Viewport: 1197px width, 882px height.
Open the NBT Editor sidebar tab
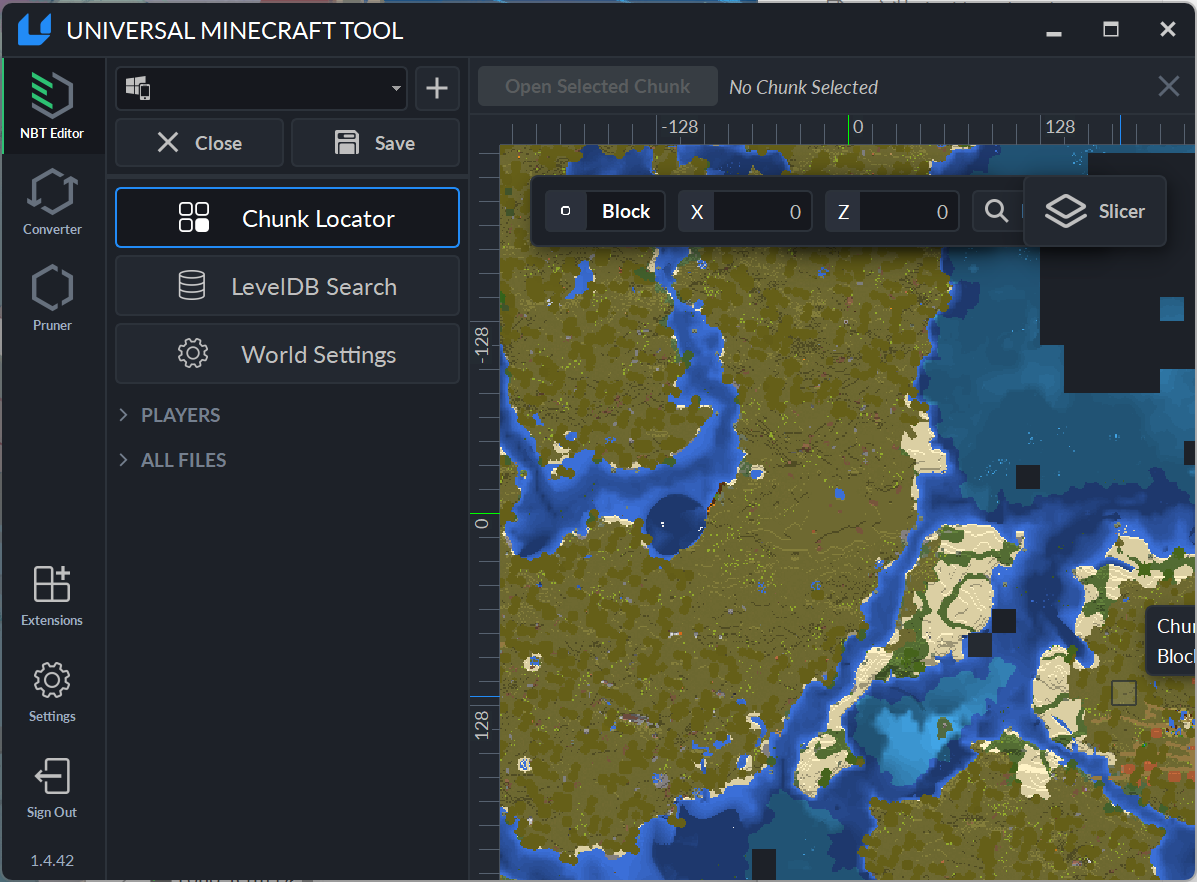[x=52, y=106]
